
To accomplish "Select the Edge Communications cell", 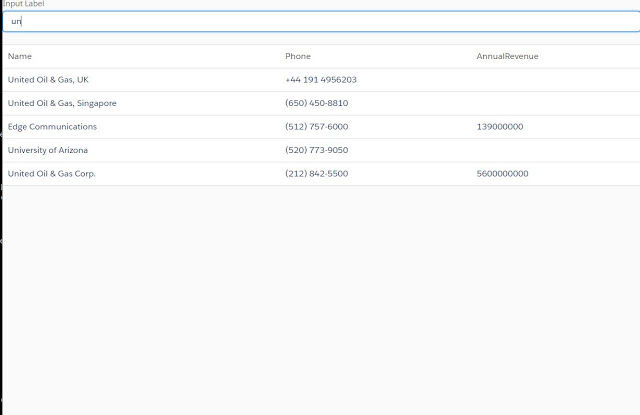I will [x=52, y=127].
